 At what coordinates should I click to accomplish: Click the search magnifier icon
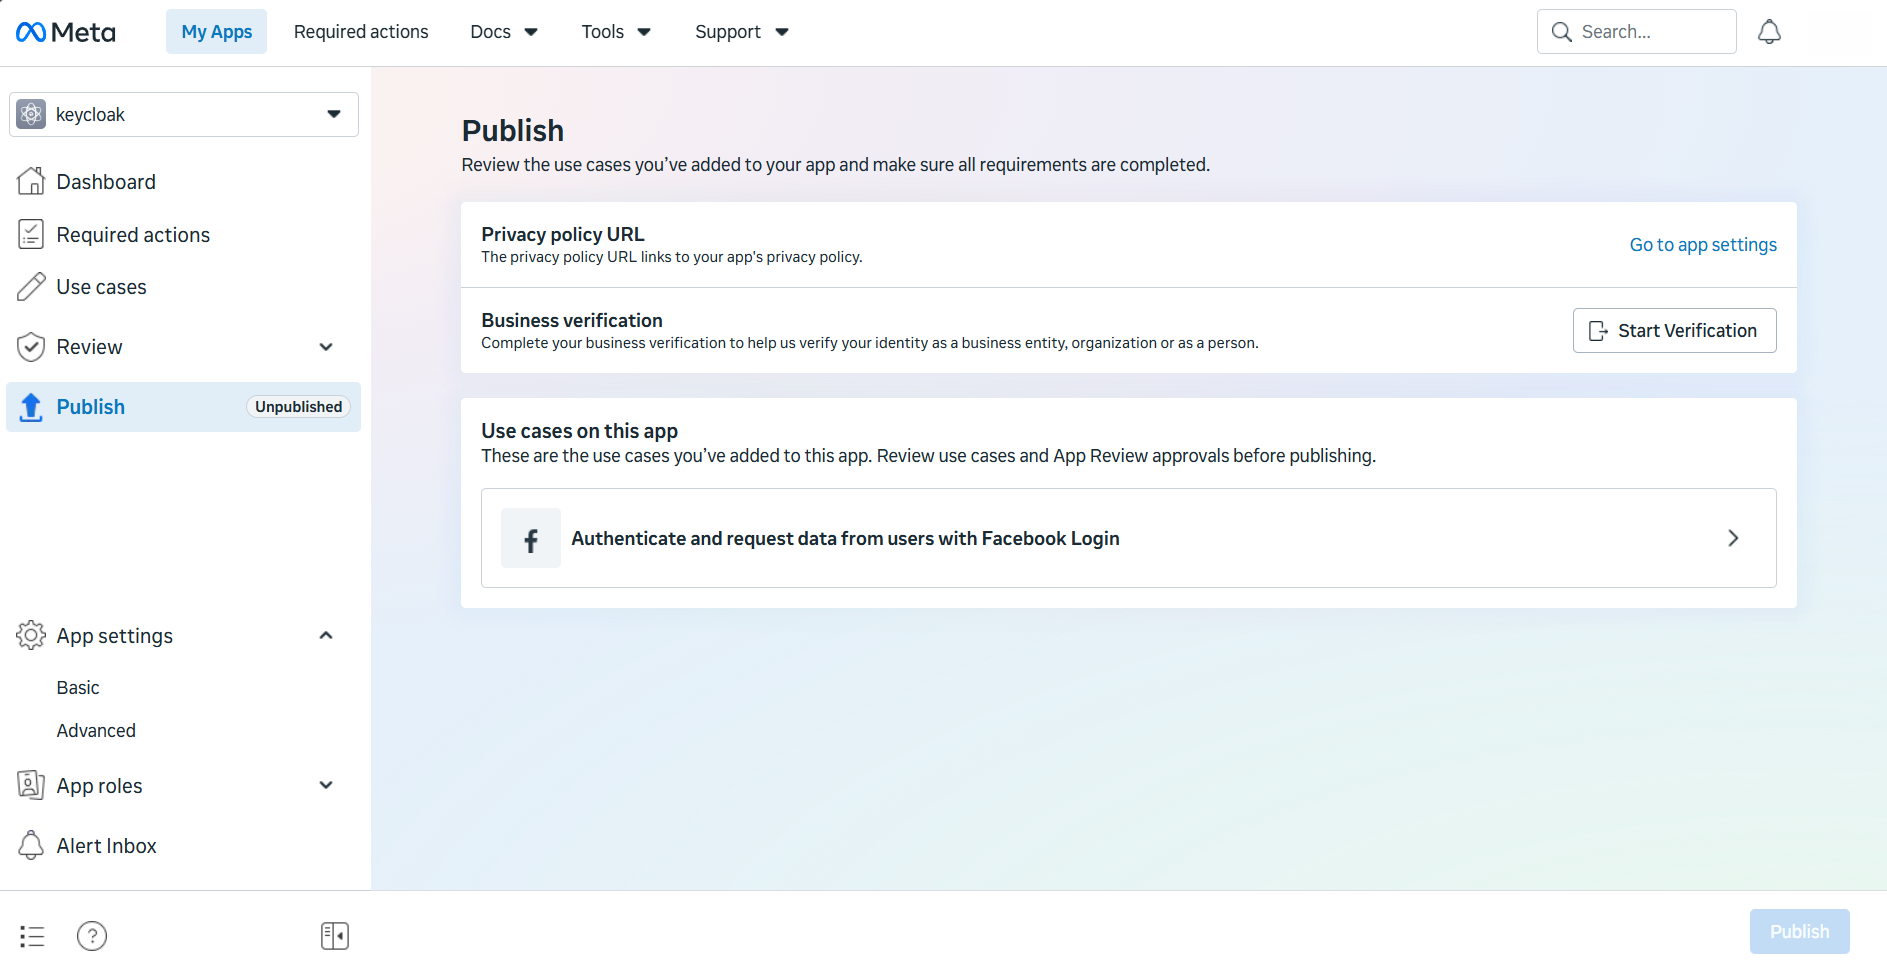tap(1561, 32)
